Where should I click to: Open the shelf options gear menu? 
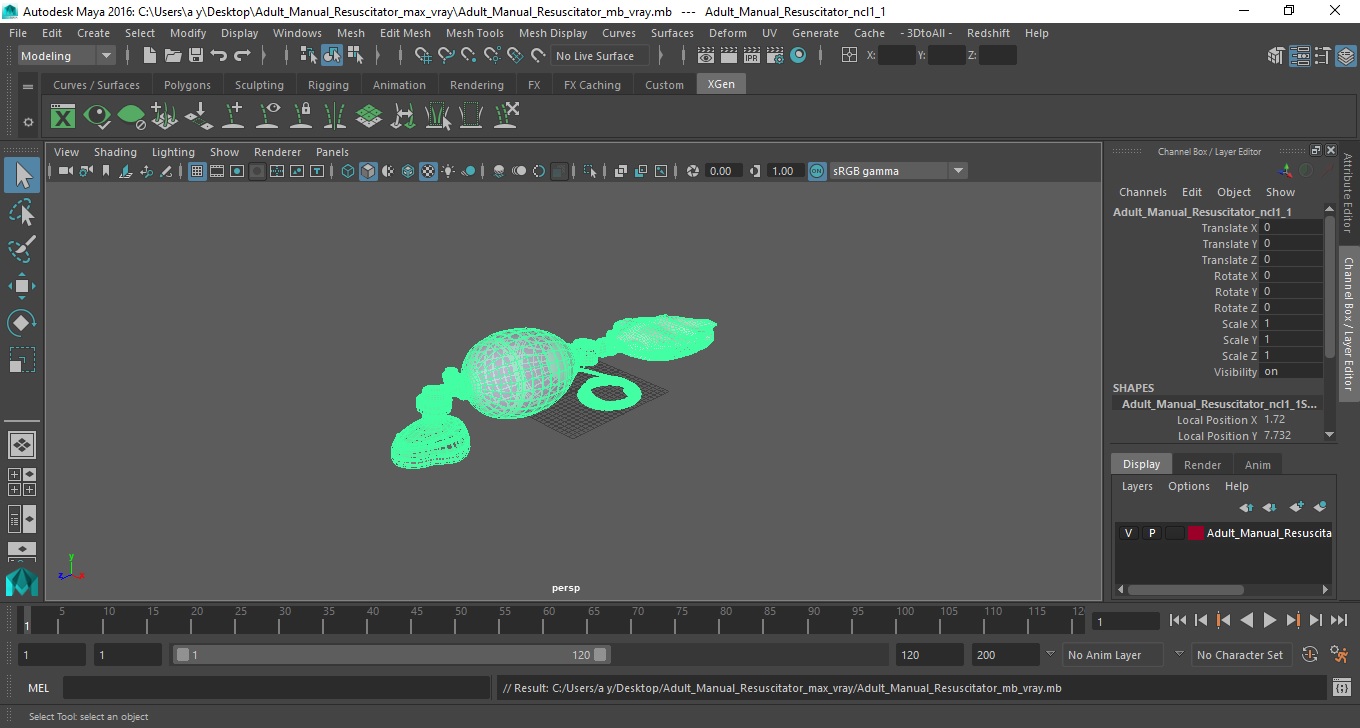pos(28,122)
